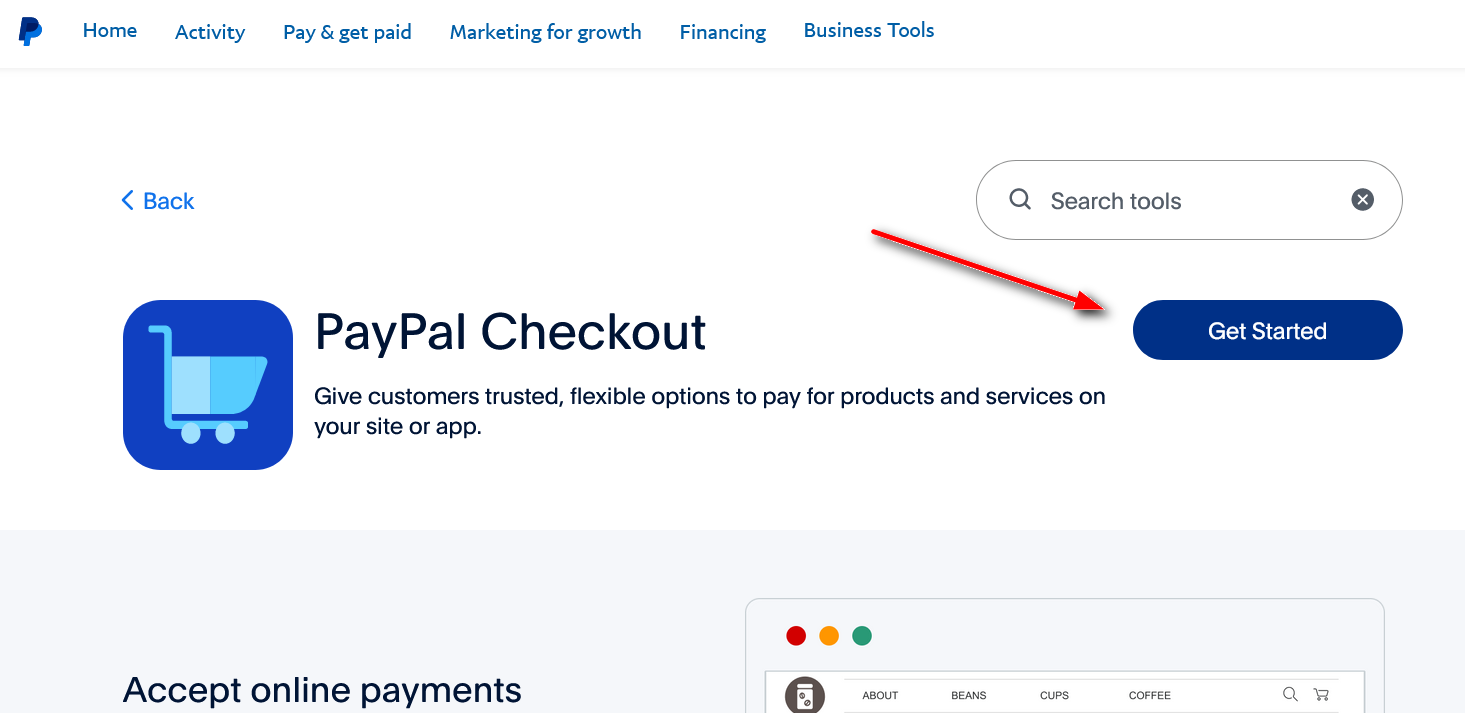Clear search with the X icon
This screenshot has width=1465, height=713.
coord(1362,200)
